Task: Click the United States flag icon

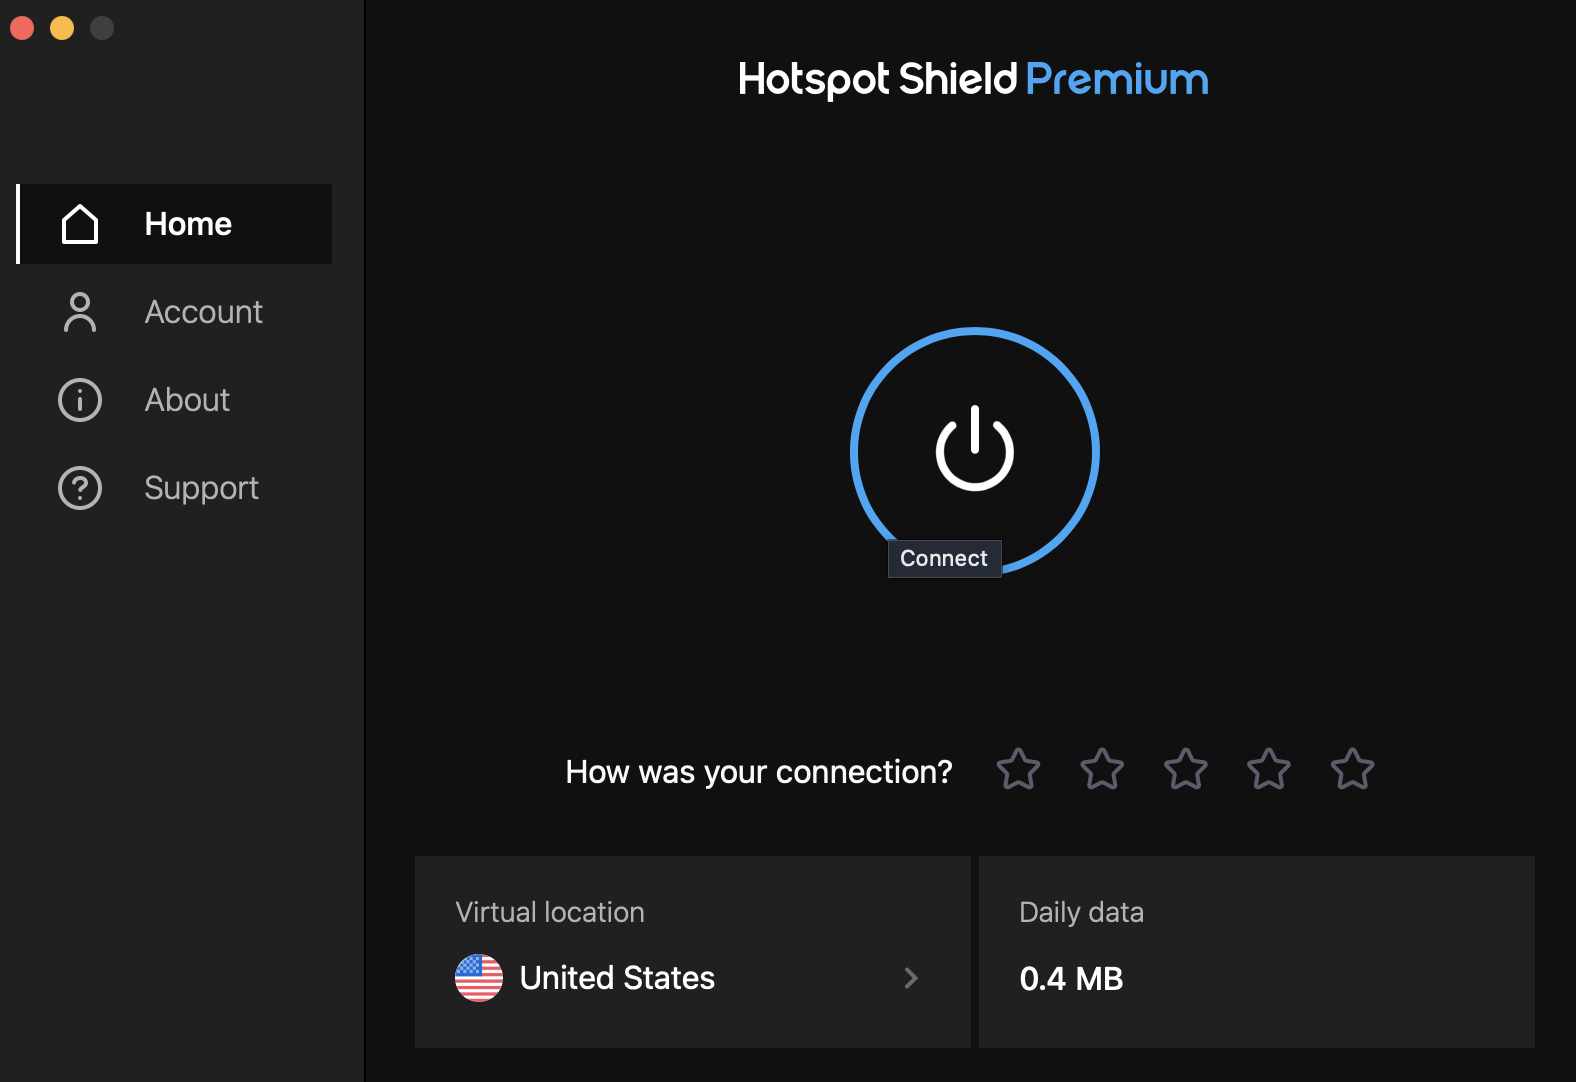Action: (480, 977)
